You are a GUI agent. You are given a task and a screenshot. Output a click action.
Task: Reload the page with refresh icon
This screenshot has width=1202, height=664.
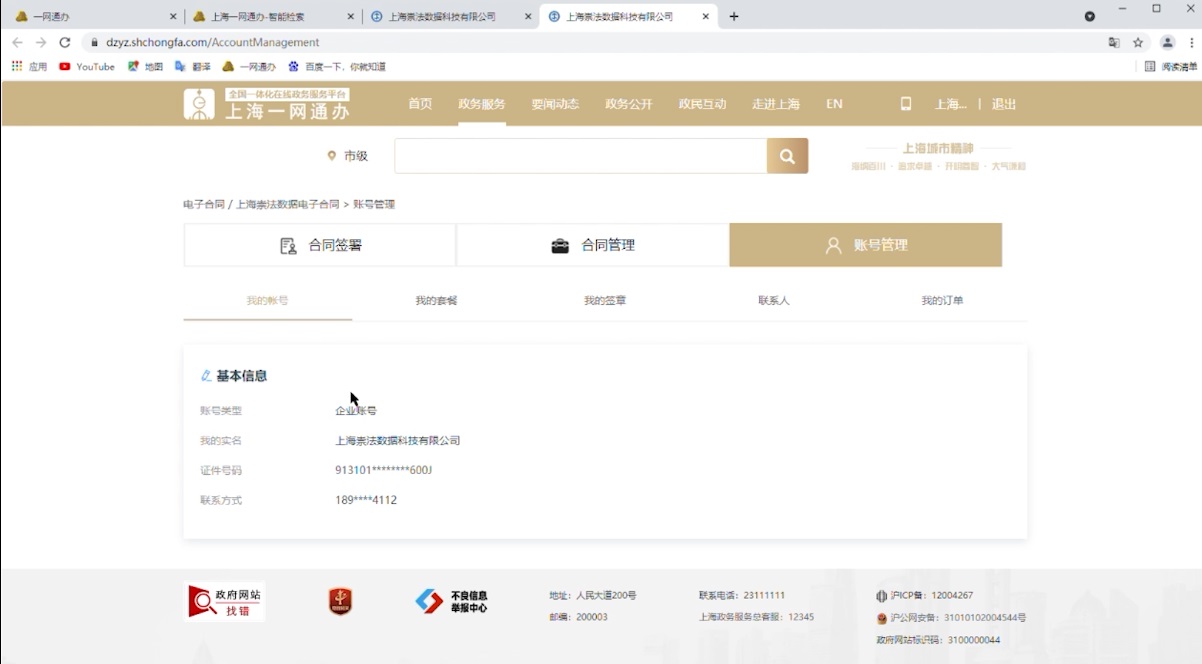coord(65,43)
